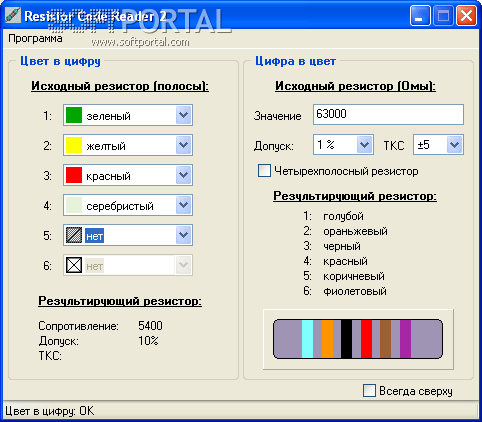Open the 'Программа' menu
The image size is (482, 422).
(35, 38)
